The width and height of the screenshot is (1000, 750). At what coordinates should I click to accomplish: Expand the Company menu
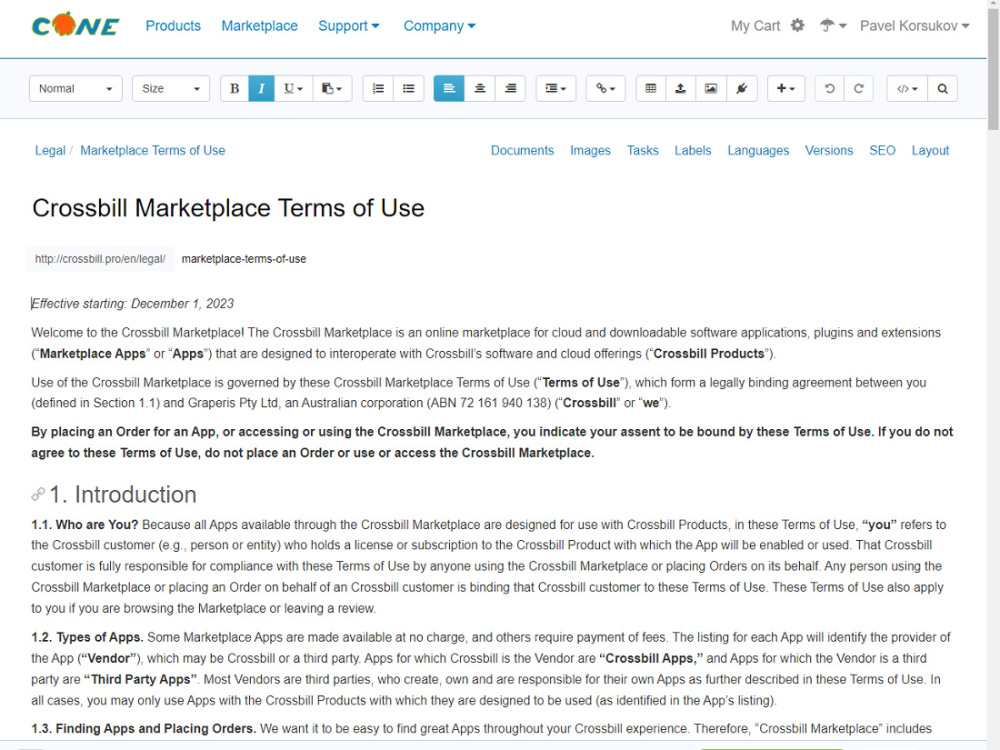[x=439, y=26]
